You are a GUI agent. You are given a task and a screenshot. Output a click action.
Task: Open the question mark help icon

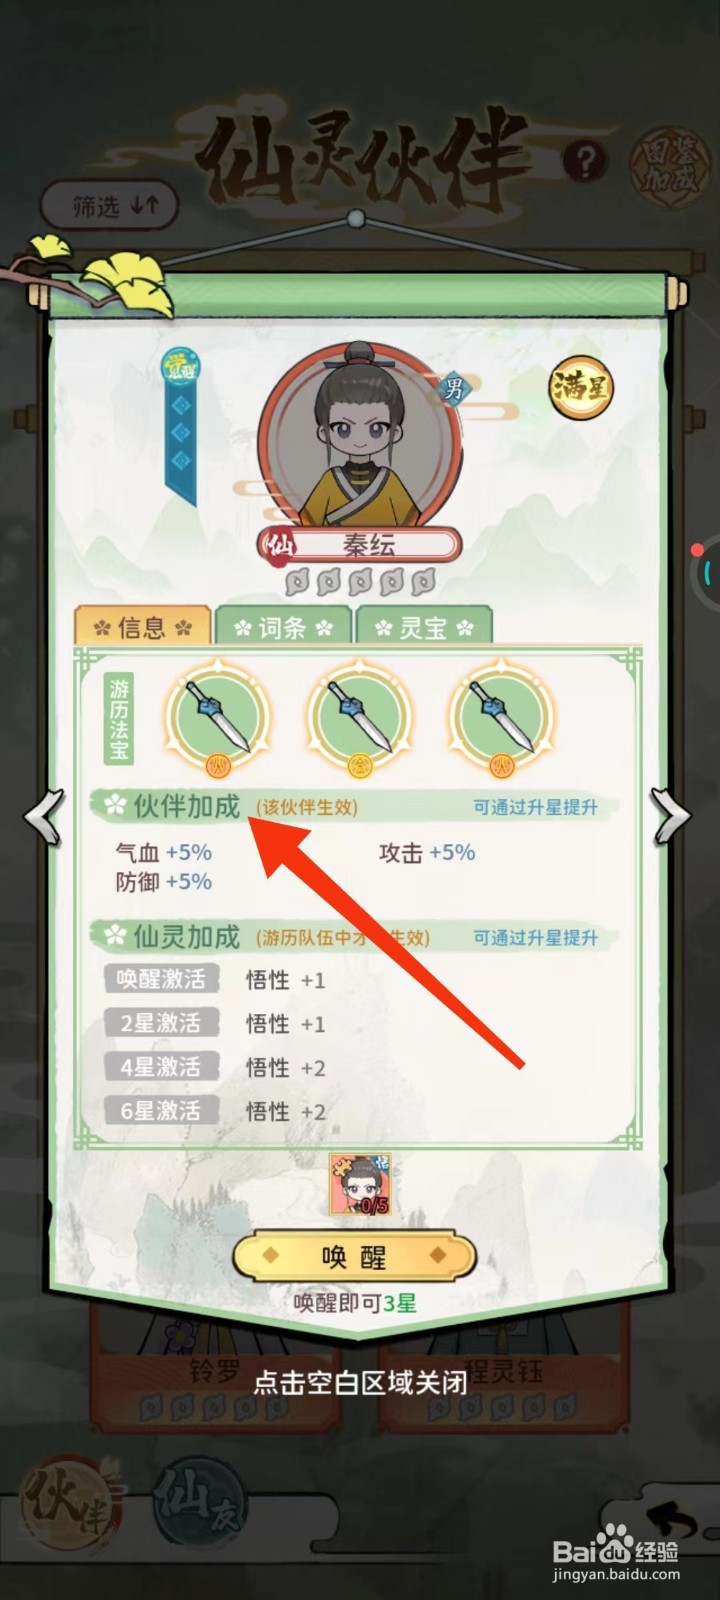pyautogui.click(x=585, y=160)
